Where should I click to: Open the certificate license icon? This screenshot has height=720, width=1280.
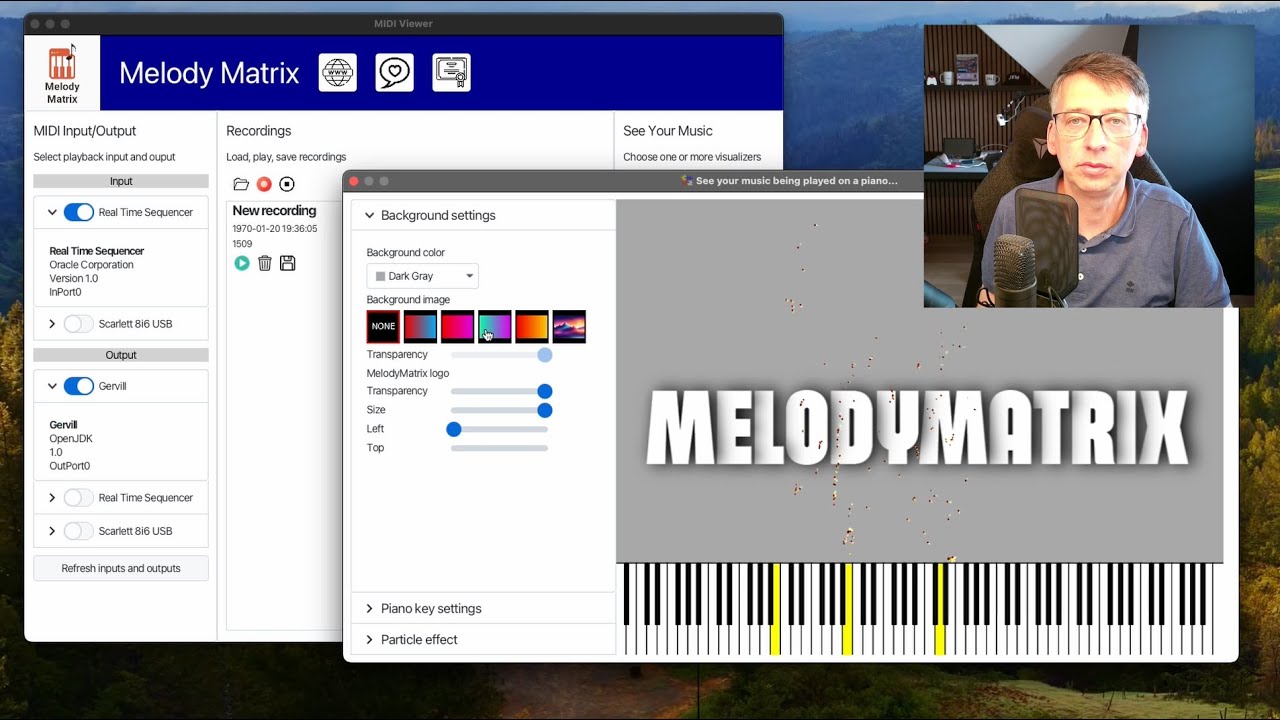(452, 73)
